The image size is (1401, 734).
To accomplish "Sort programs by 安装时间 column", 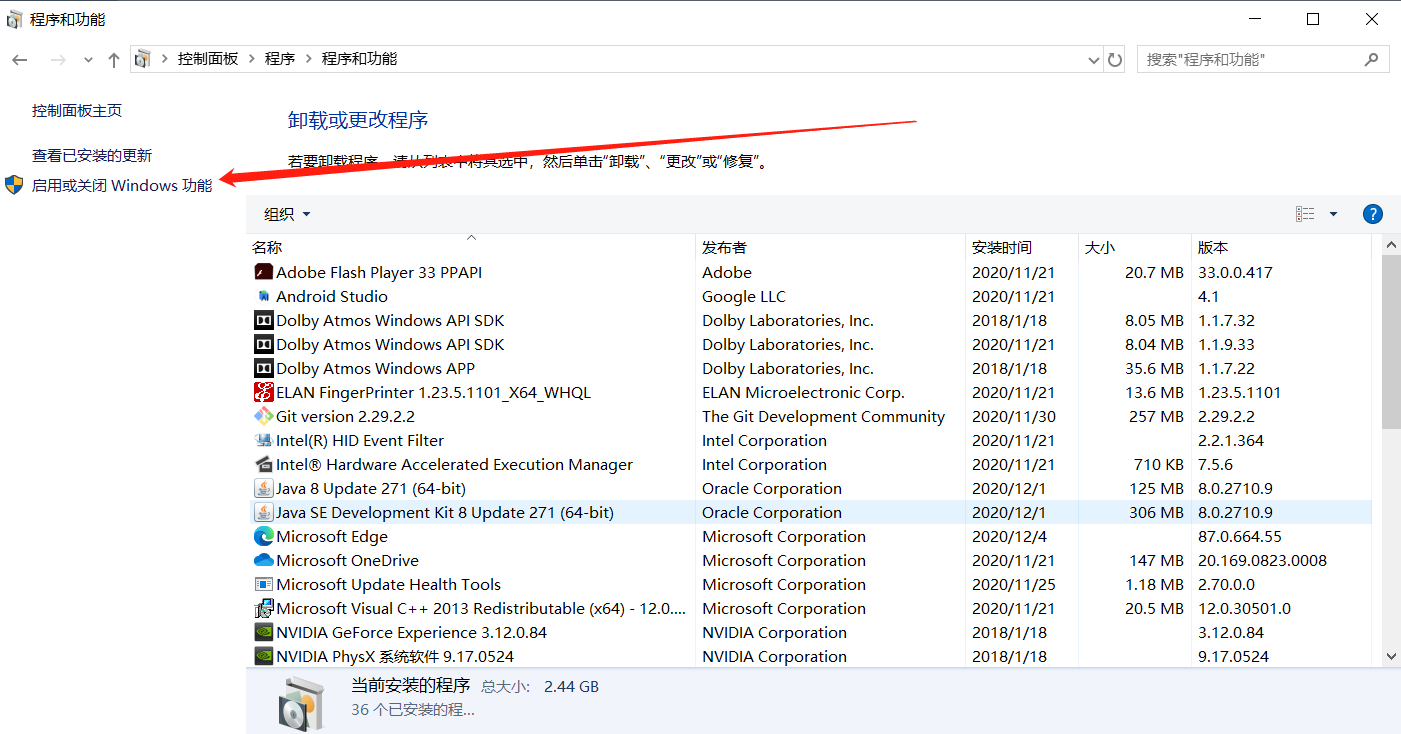I will (x=1022, y=247).
